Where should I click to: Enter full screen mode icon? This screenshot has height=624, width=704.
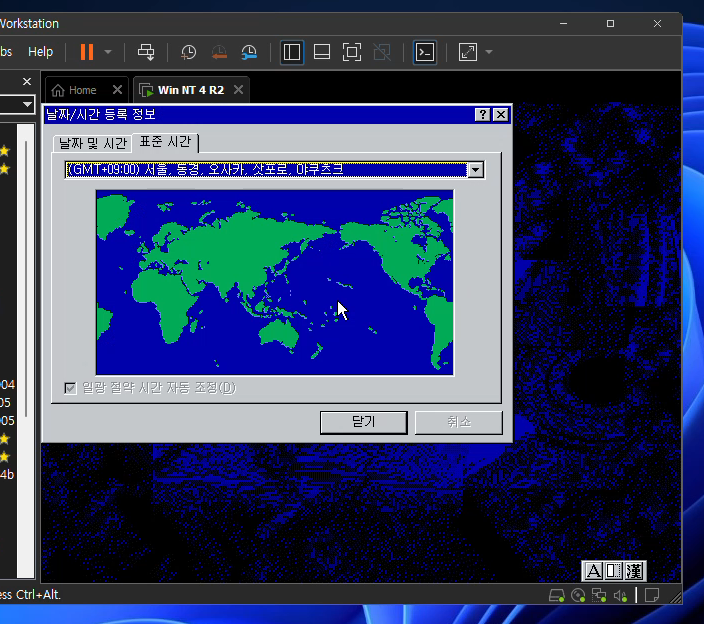352,52
